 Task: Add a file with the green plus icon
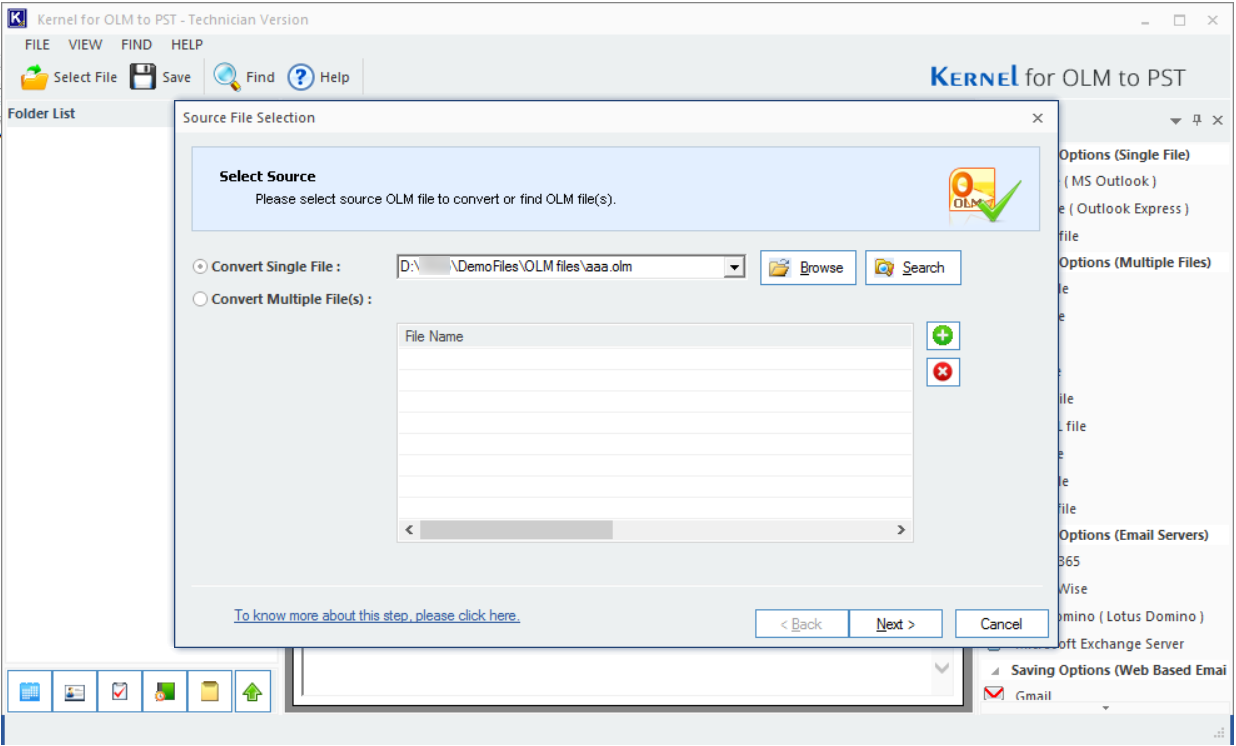tap(942, 336)
